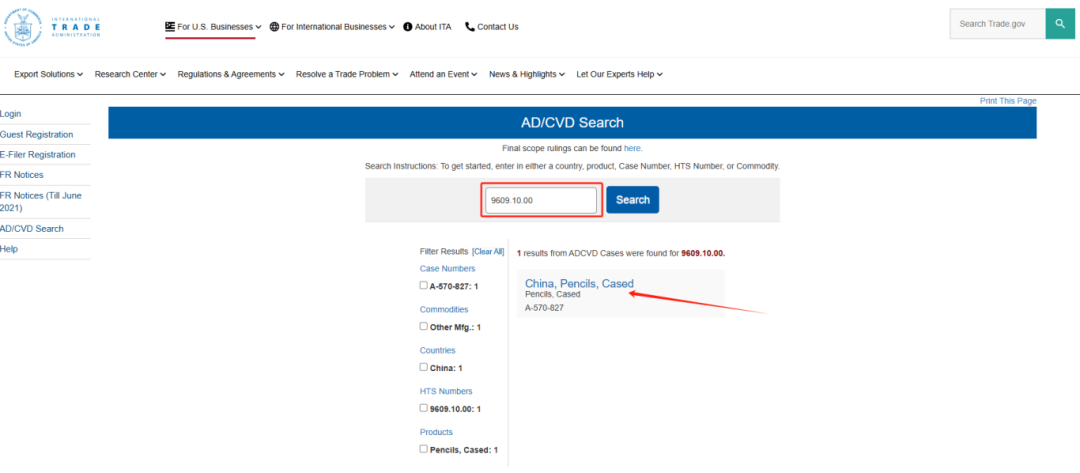The height and width of the screenshot is (473, 1080).
Task: Expand Let Our Experts Help menu
Action: [x=619, y=74]
